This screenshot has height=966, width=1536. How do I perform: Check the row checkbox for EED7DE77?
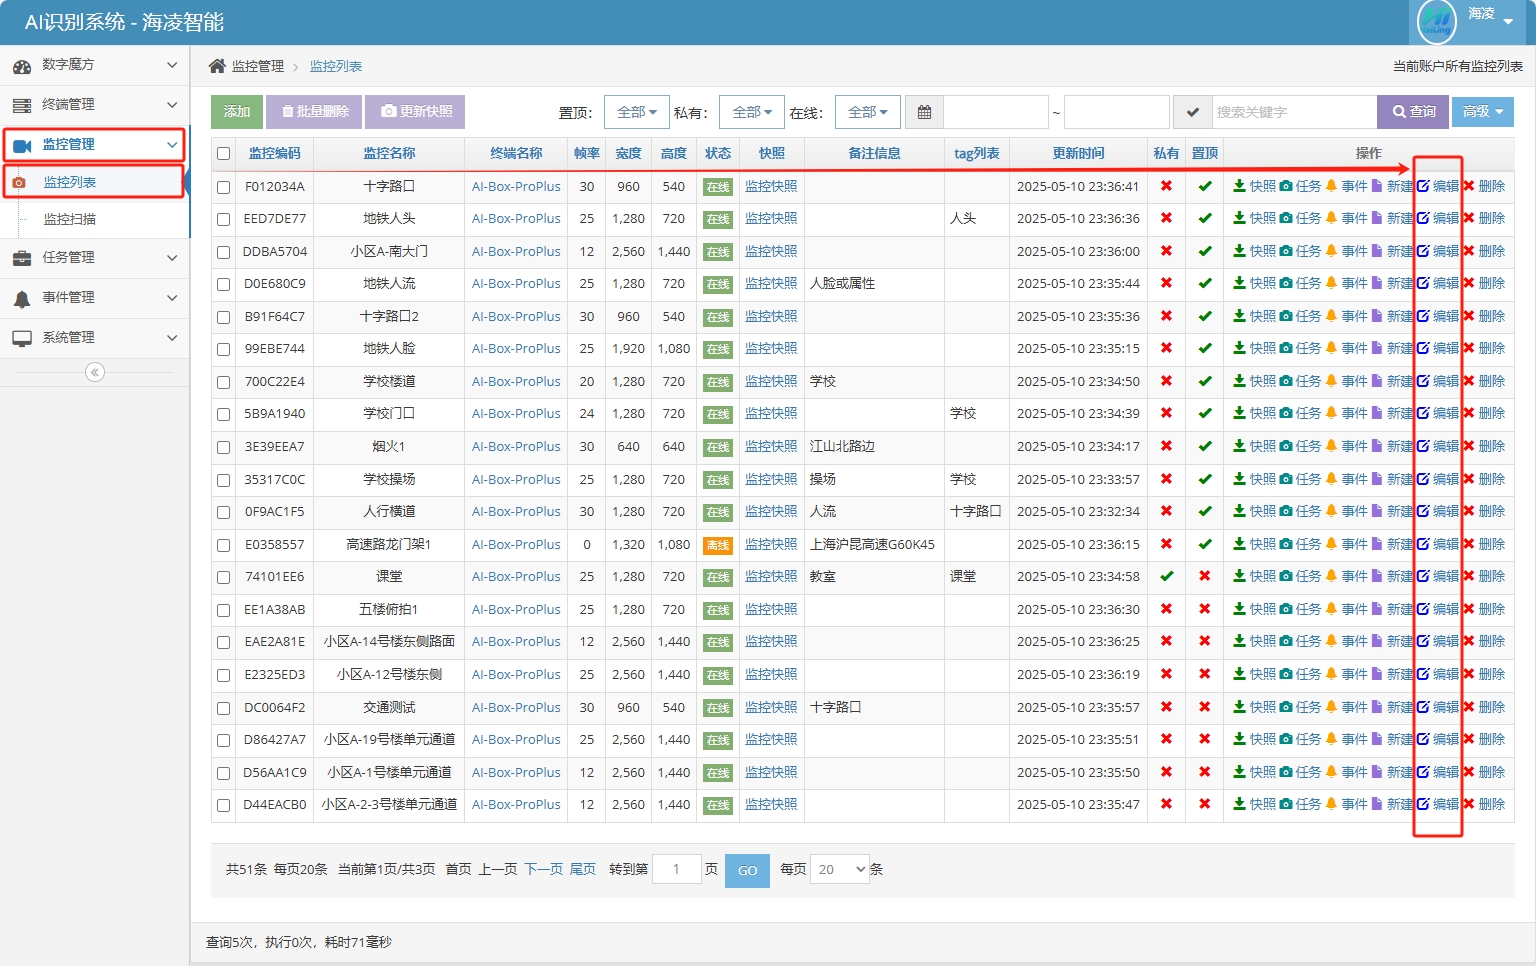pos(224,219)
